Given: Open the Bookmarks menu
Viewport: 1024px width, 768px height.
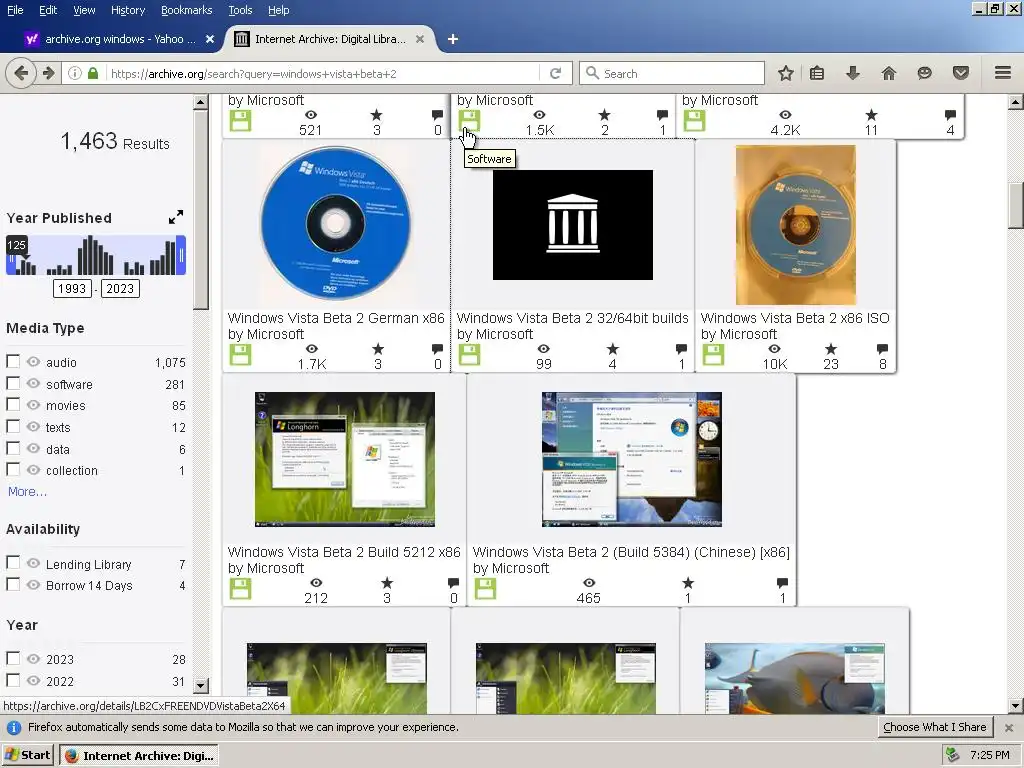Looking at the screenshot, I should click(187, 10).
